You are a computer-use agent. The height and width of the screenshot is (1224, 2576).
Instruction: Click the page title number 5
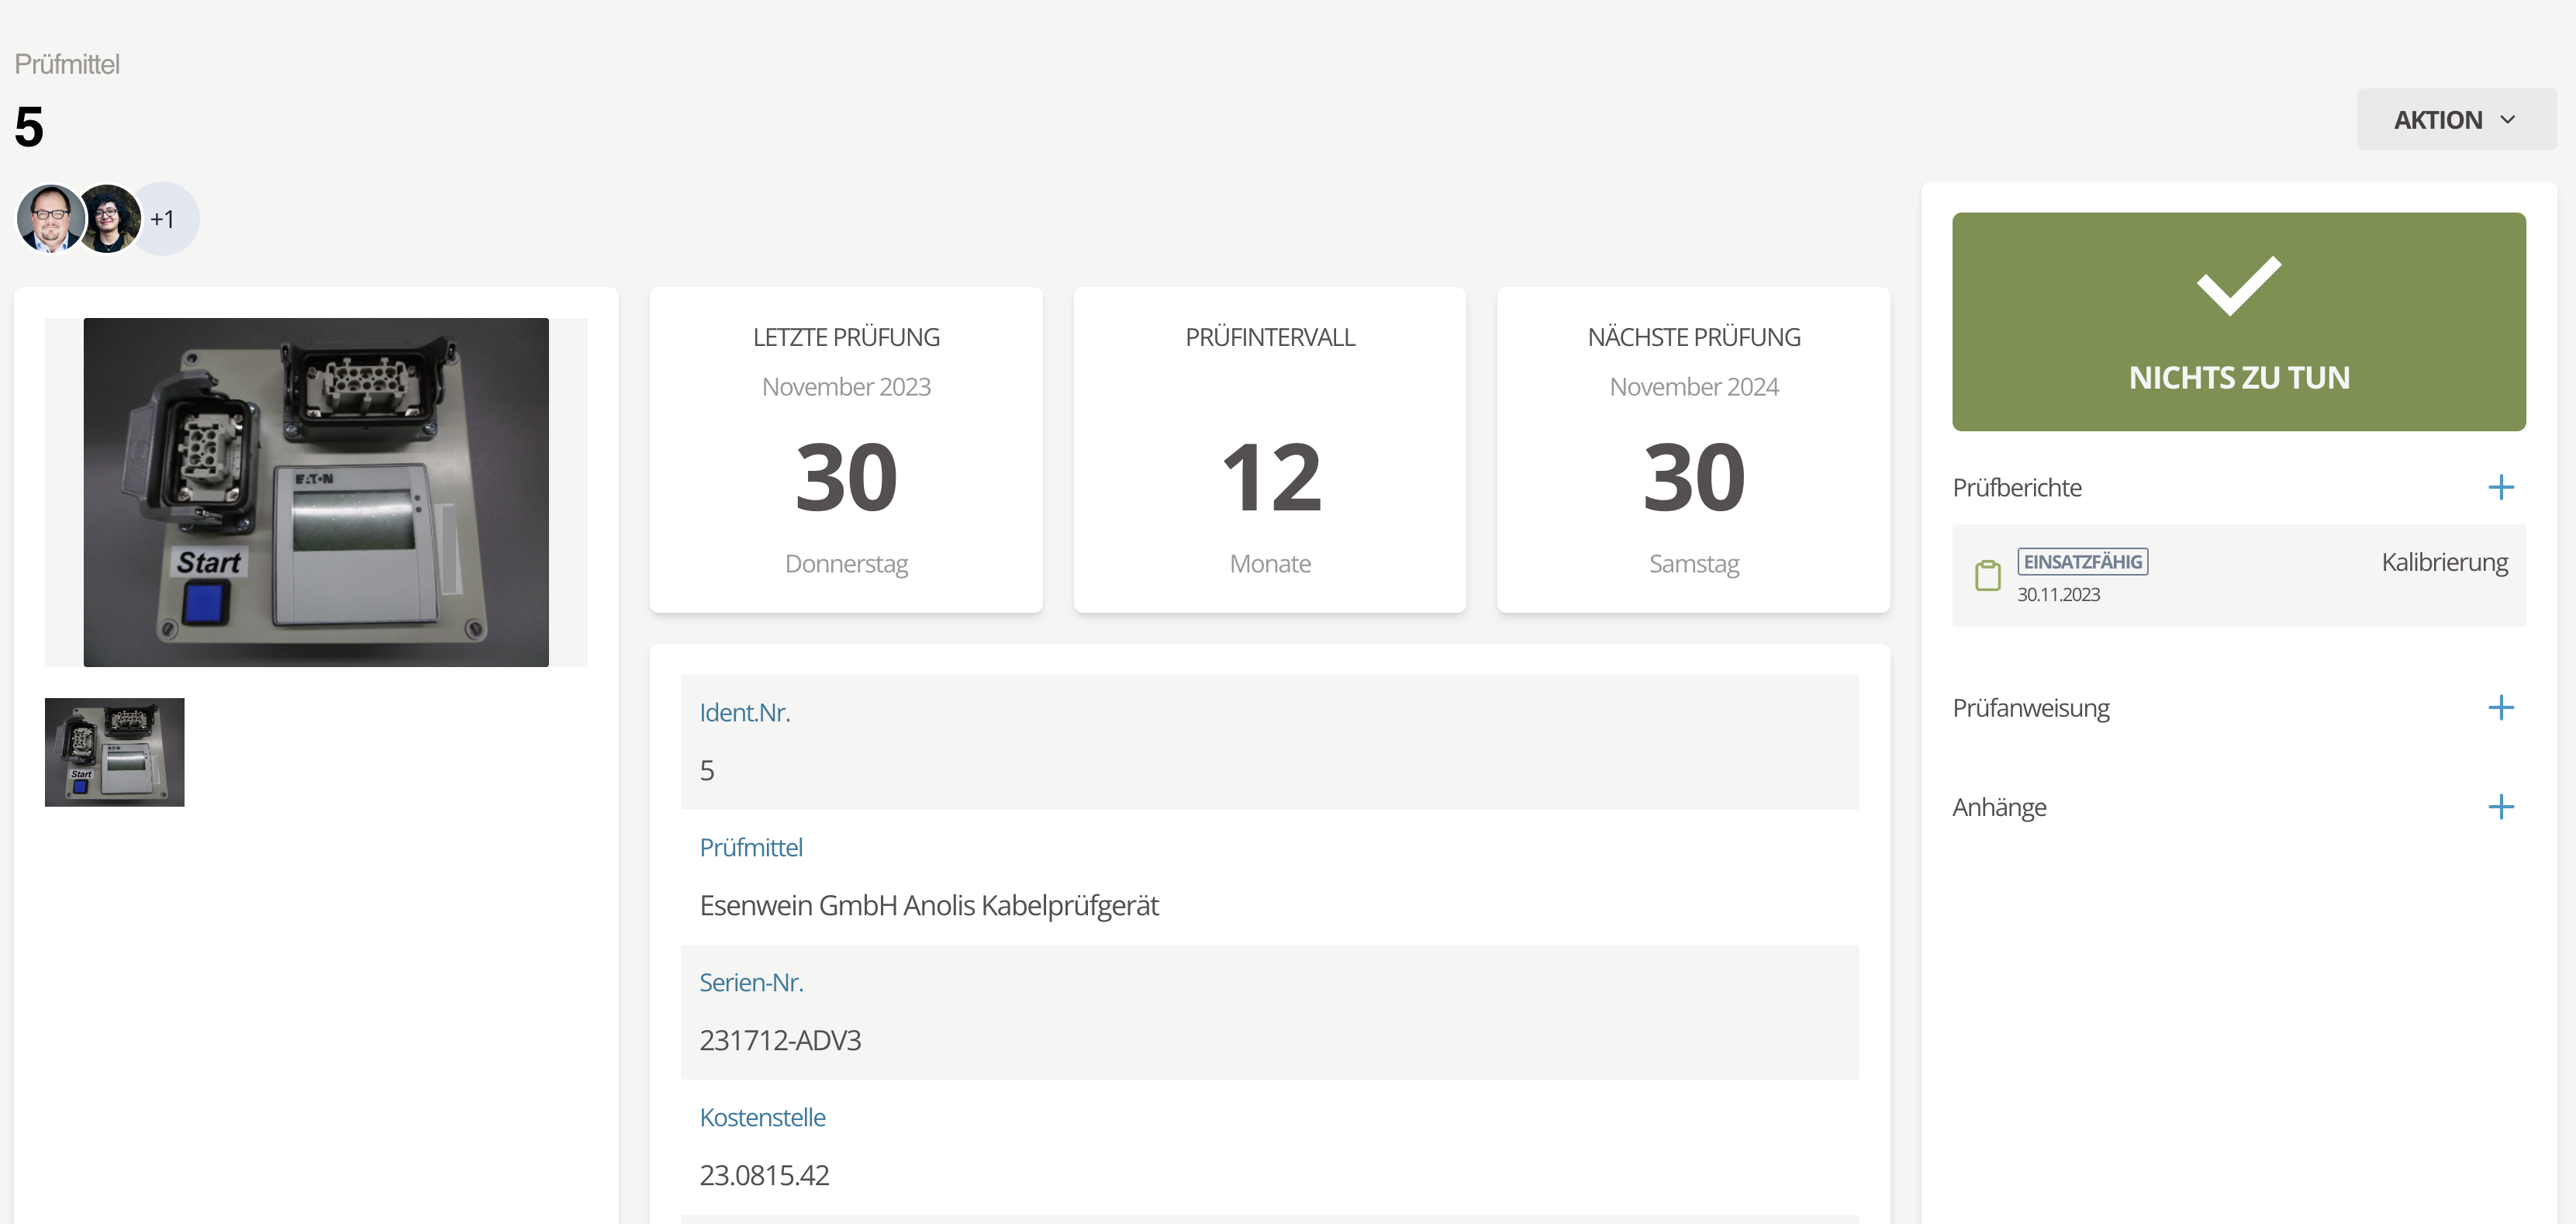pyautogui.click(x=29, y=128)
